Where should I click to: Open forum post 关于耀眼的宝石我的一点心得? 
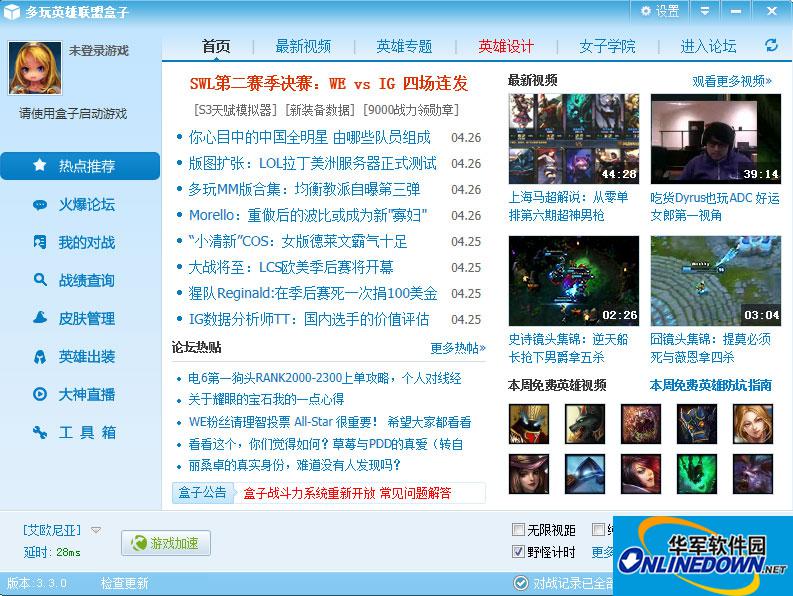266,399
